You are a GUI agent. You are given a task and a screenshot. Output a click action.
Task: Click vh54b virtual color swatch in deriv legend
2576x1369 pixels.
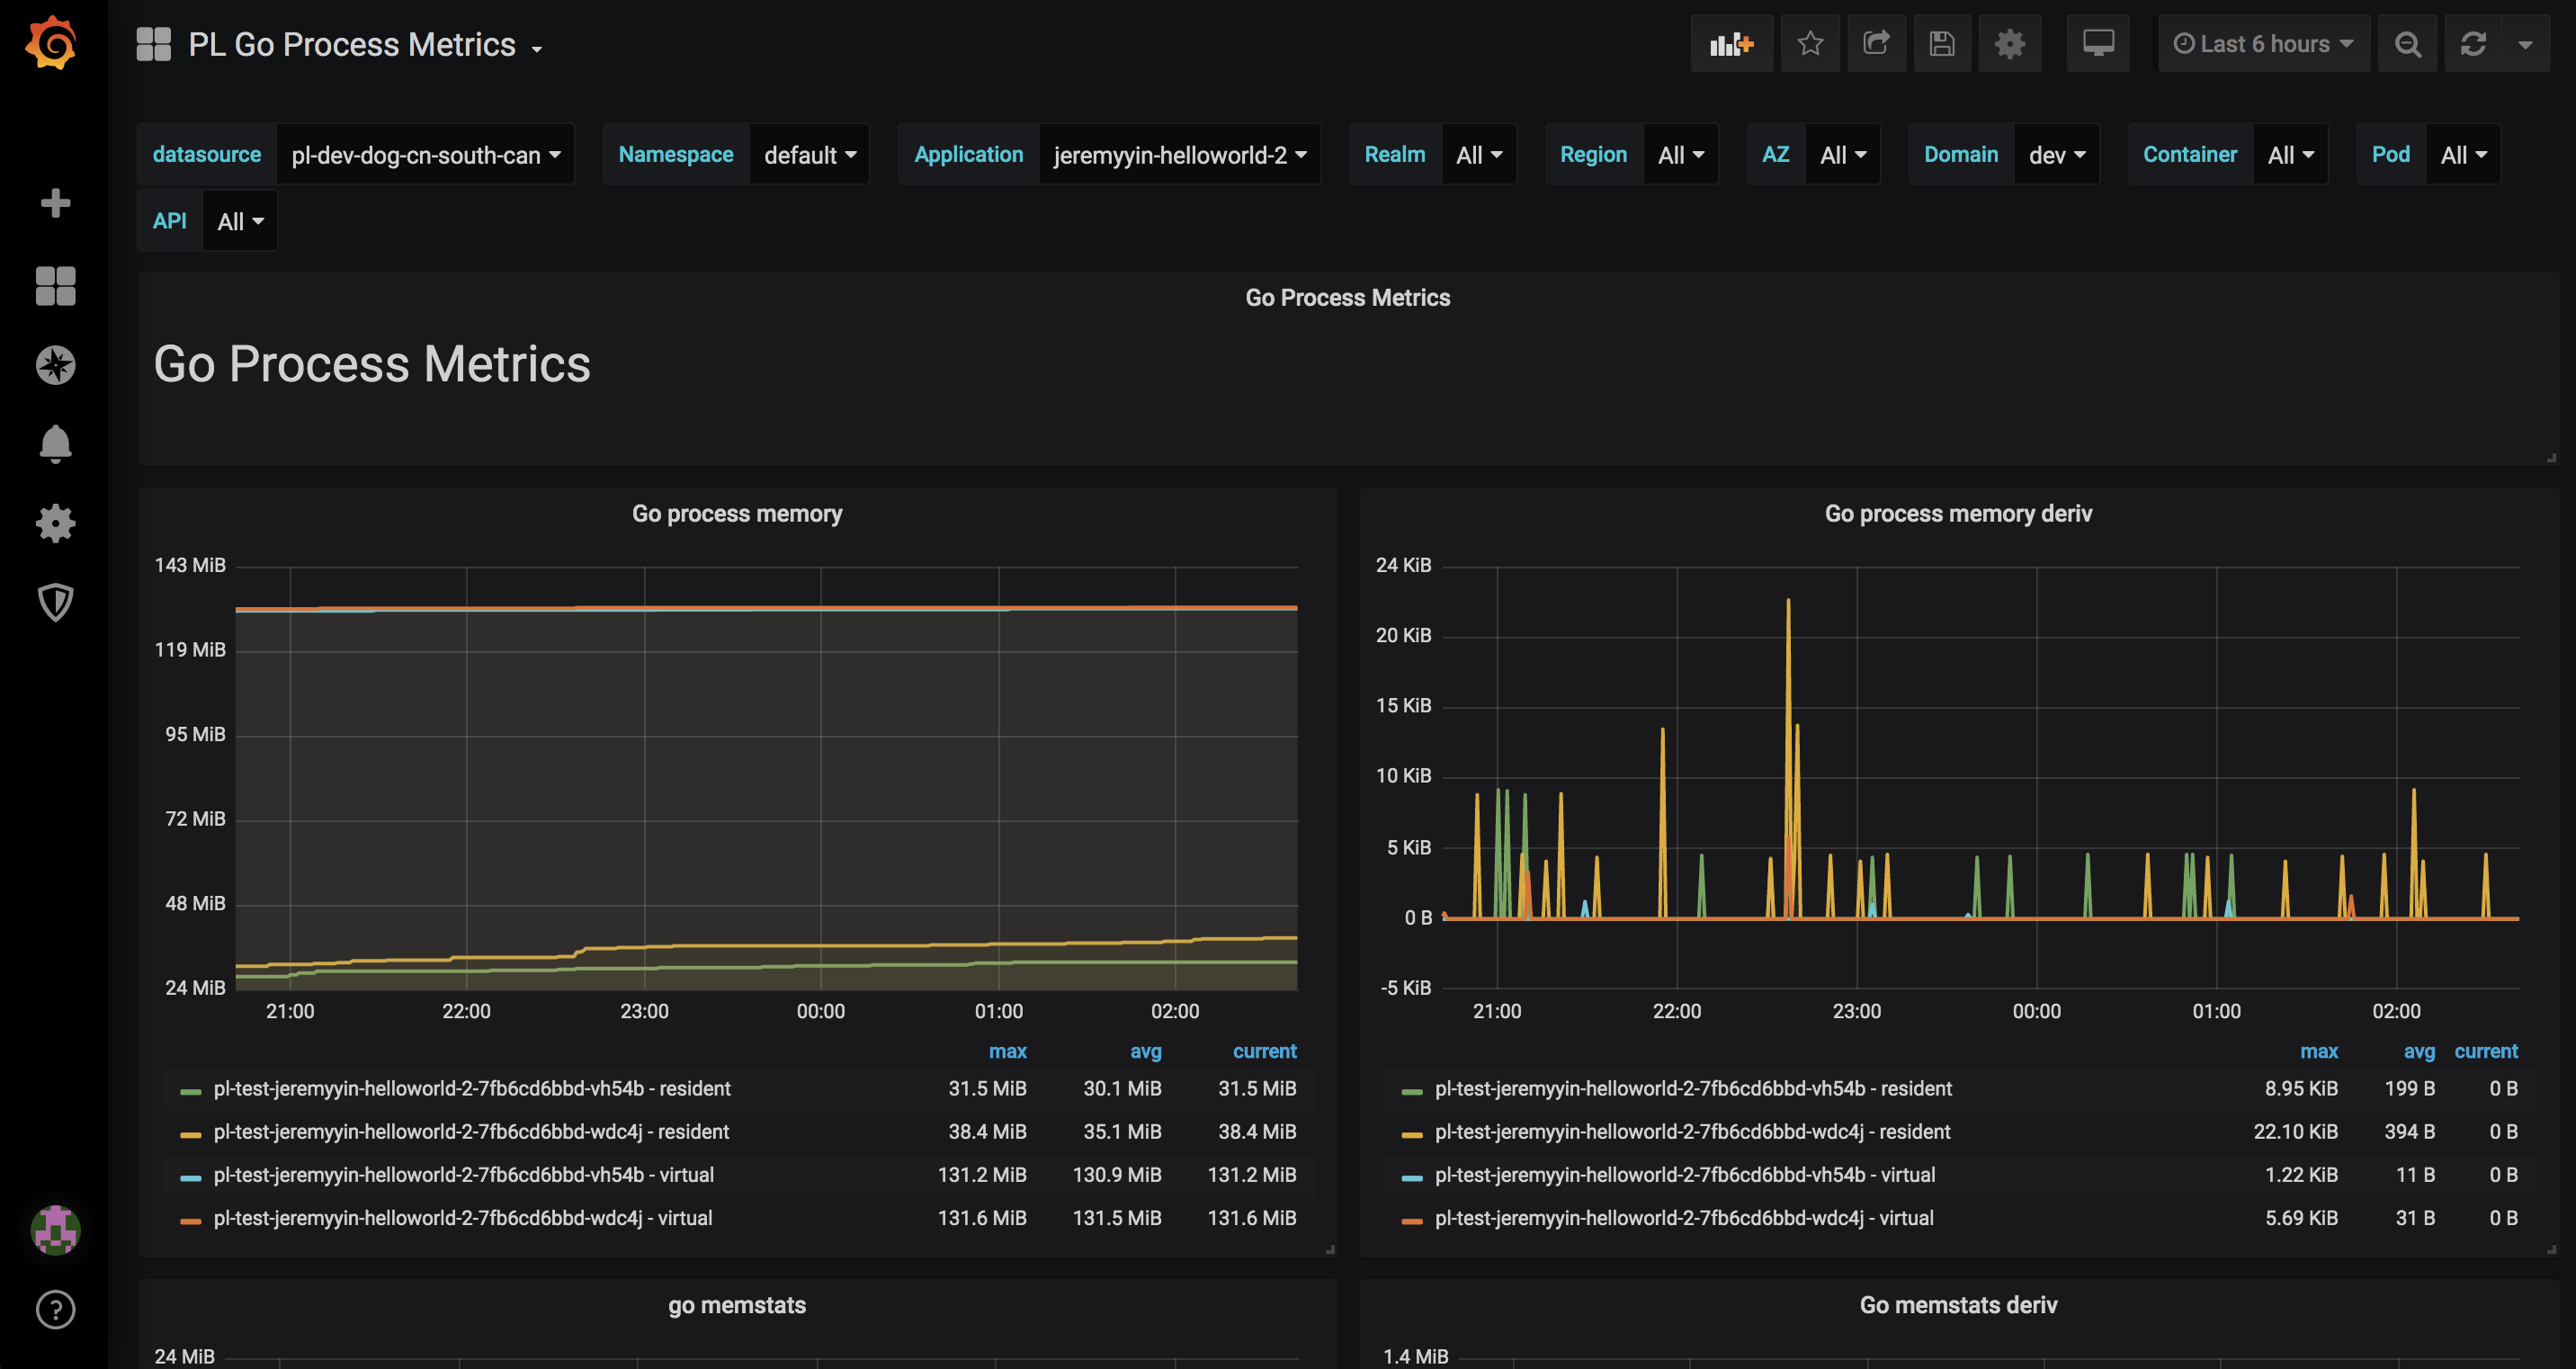click(x=1412, y=1177)
